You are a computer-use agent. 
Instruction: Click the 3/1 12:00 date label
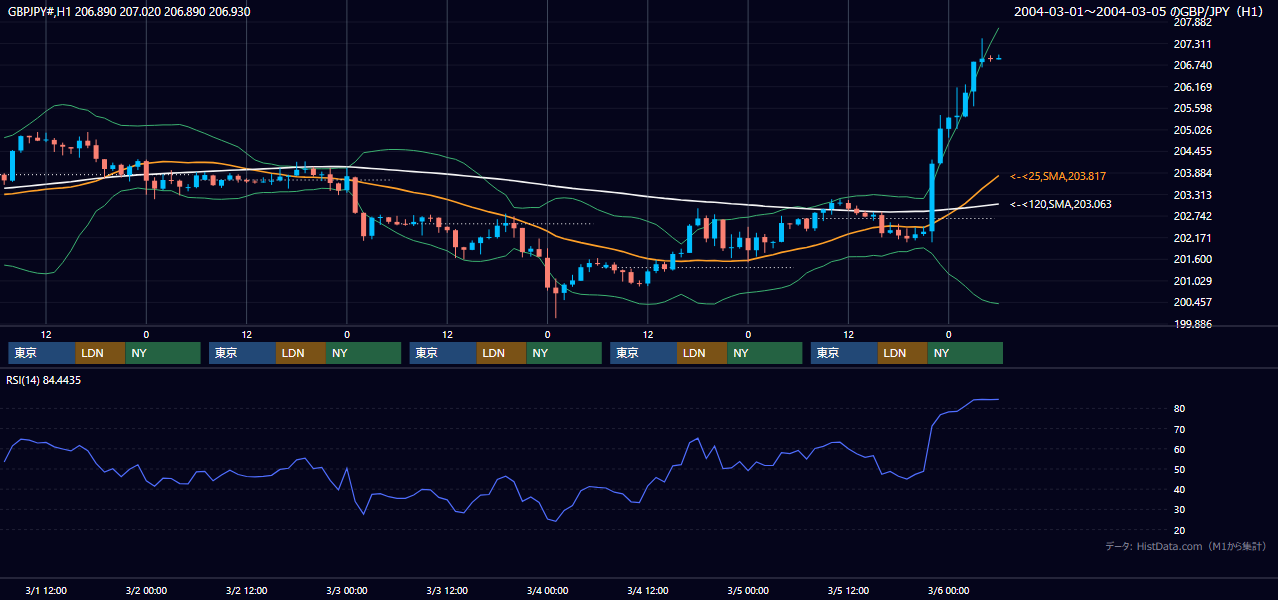46,590
